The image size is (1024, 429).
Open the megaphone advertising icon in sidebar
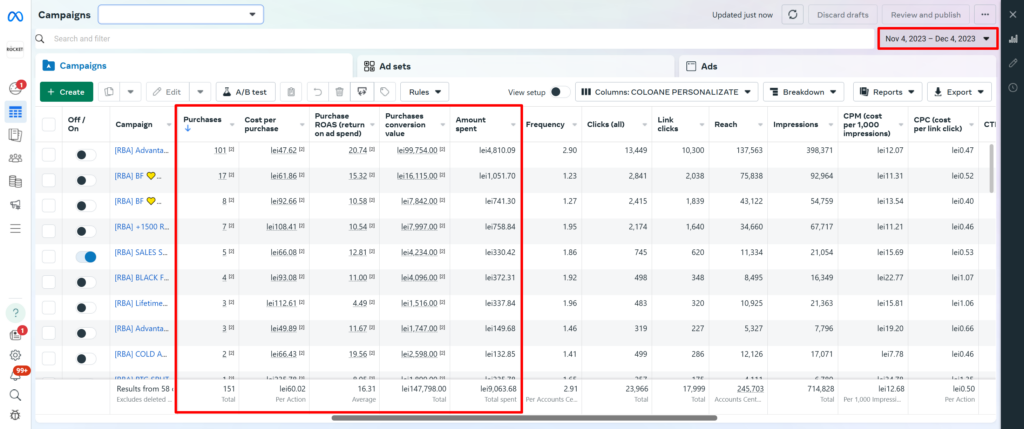coord(15,205)
